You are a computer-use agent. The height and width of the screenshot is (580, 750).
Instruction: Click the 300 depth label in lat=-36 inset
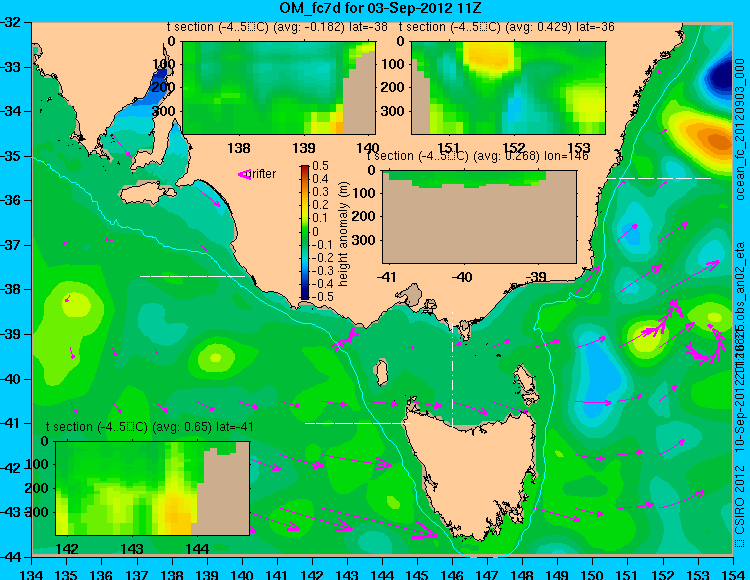click(393, 111)
